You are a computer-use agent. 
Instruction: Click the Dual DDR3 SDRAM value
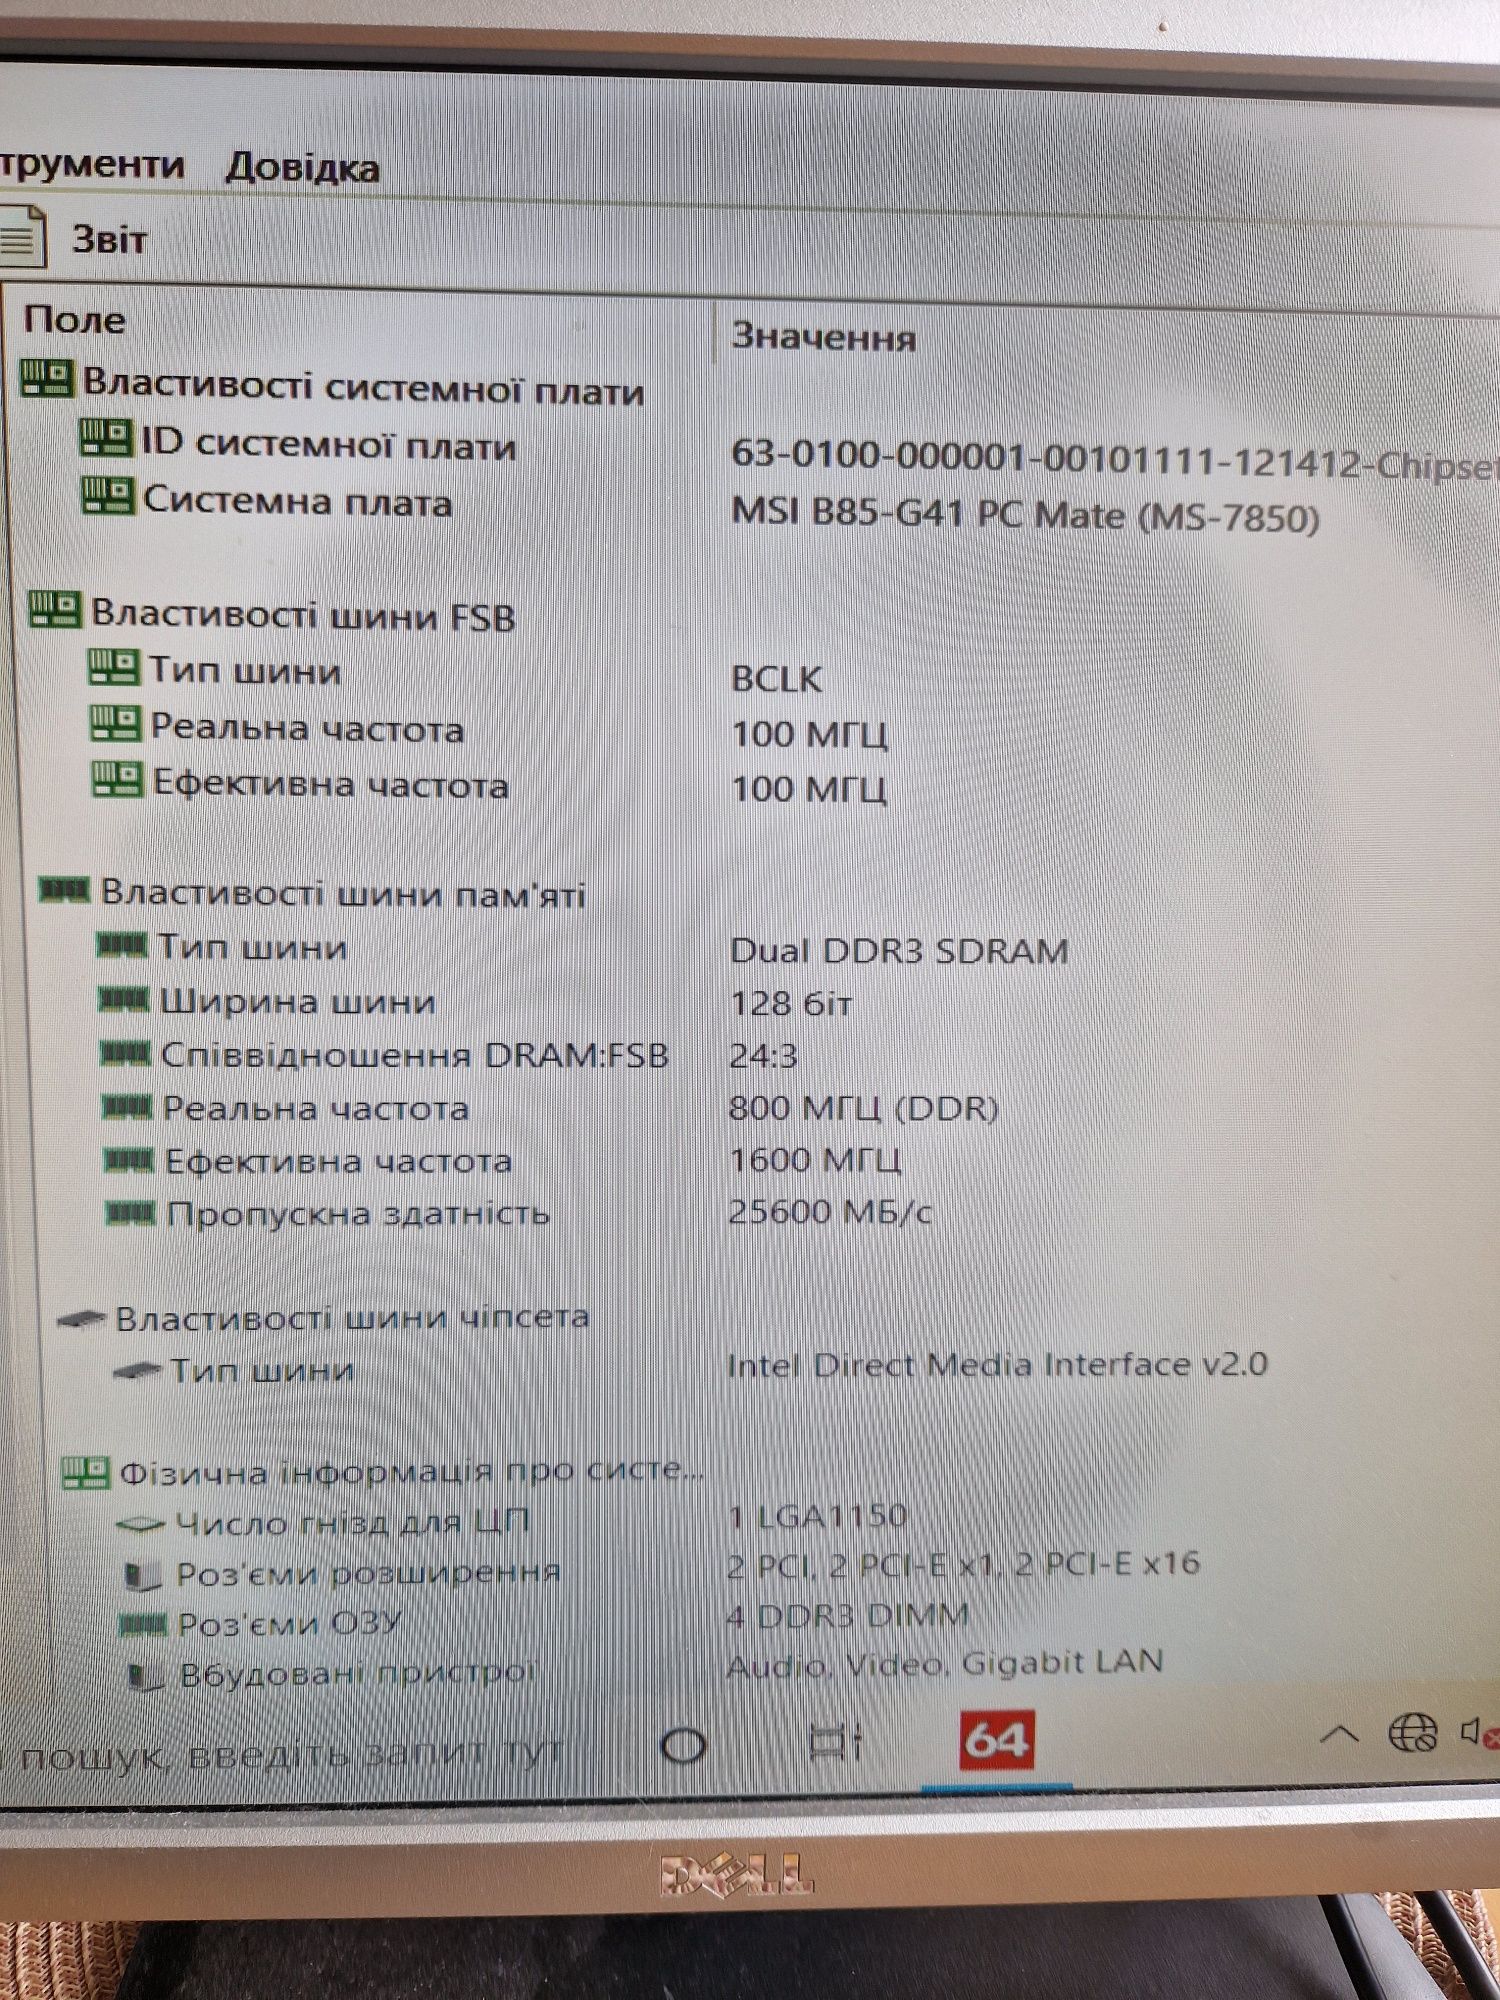[899, 950]
